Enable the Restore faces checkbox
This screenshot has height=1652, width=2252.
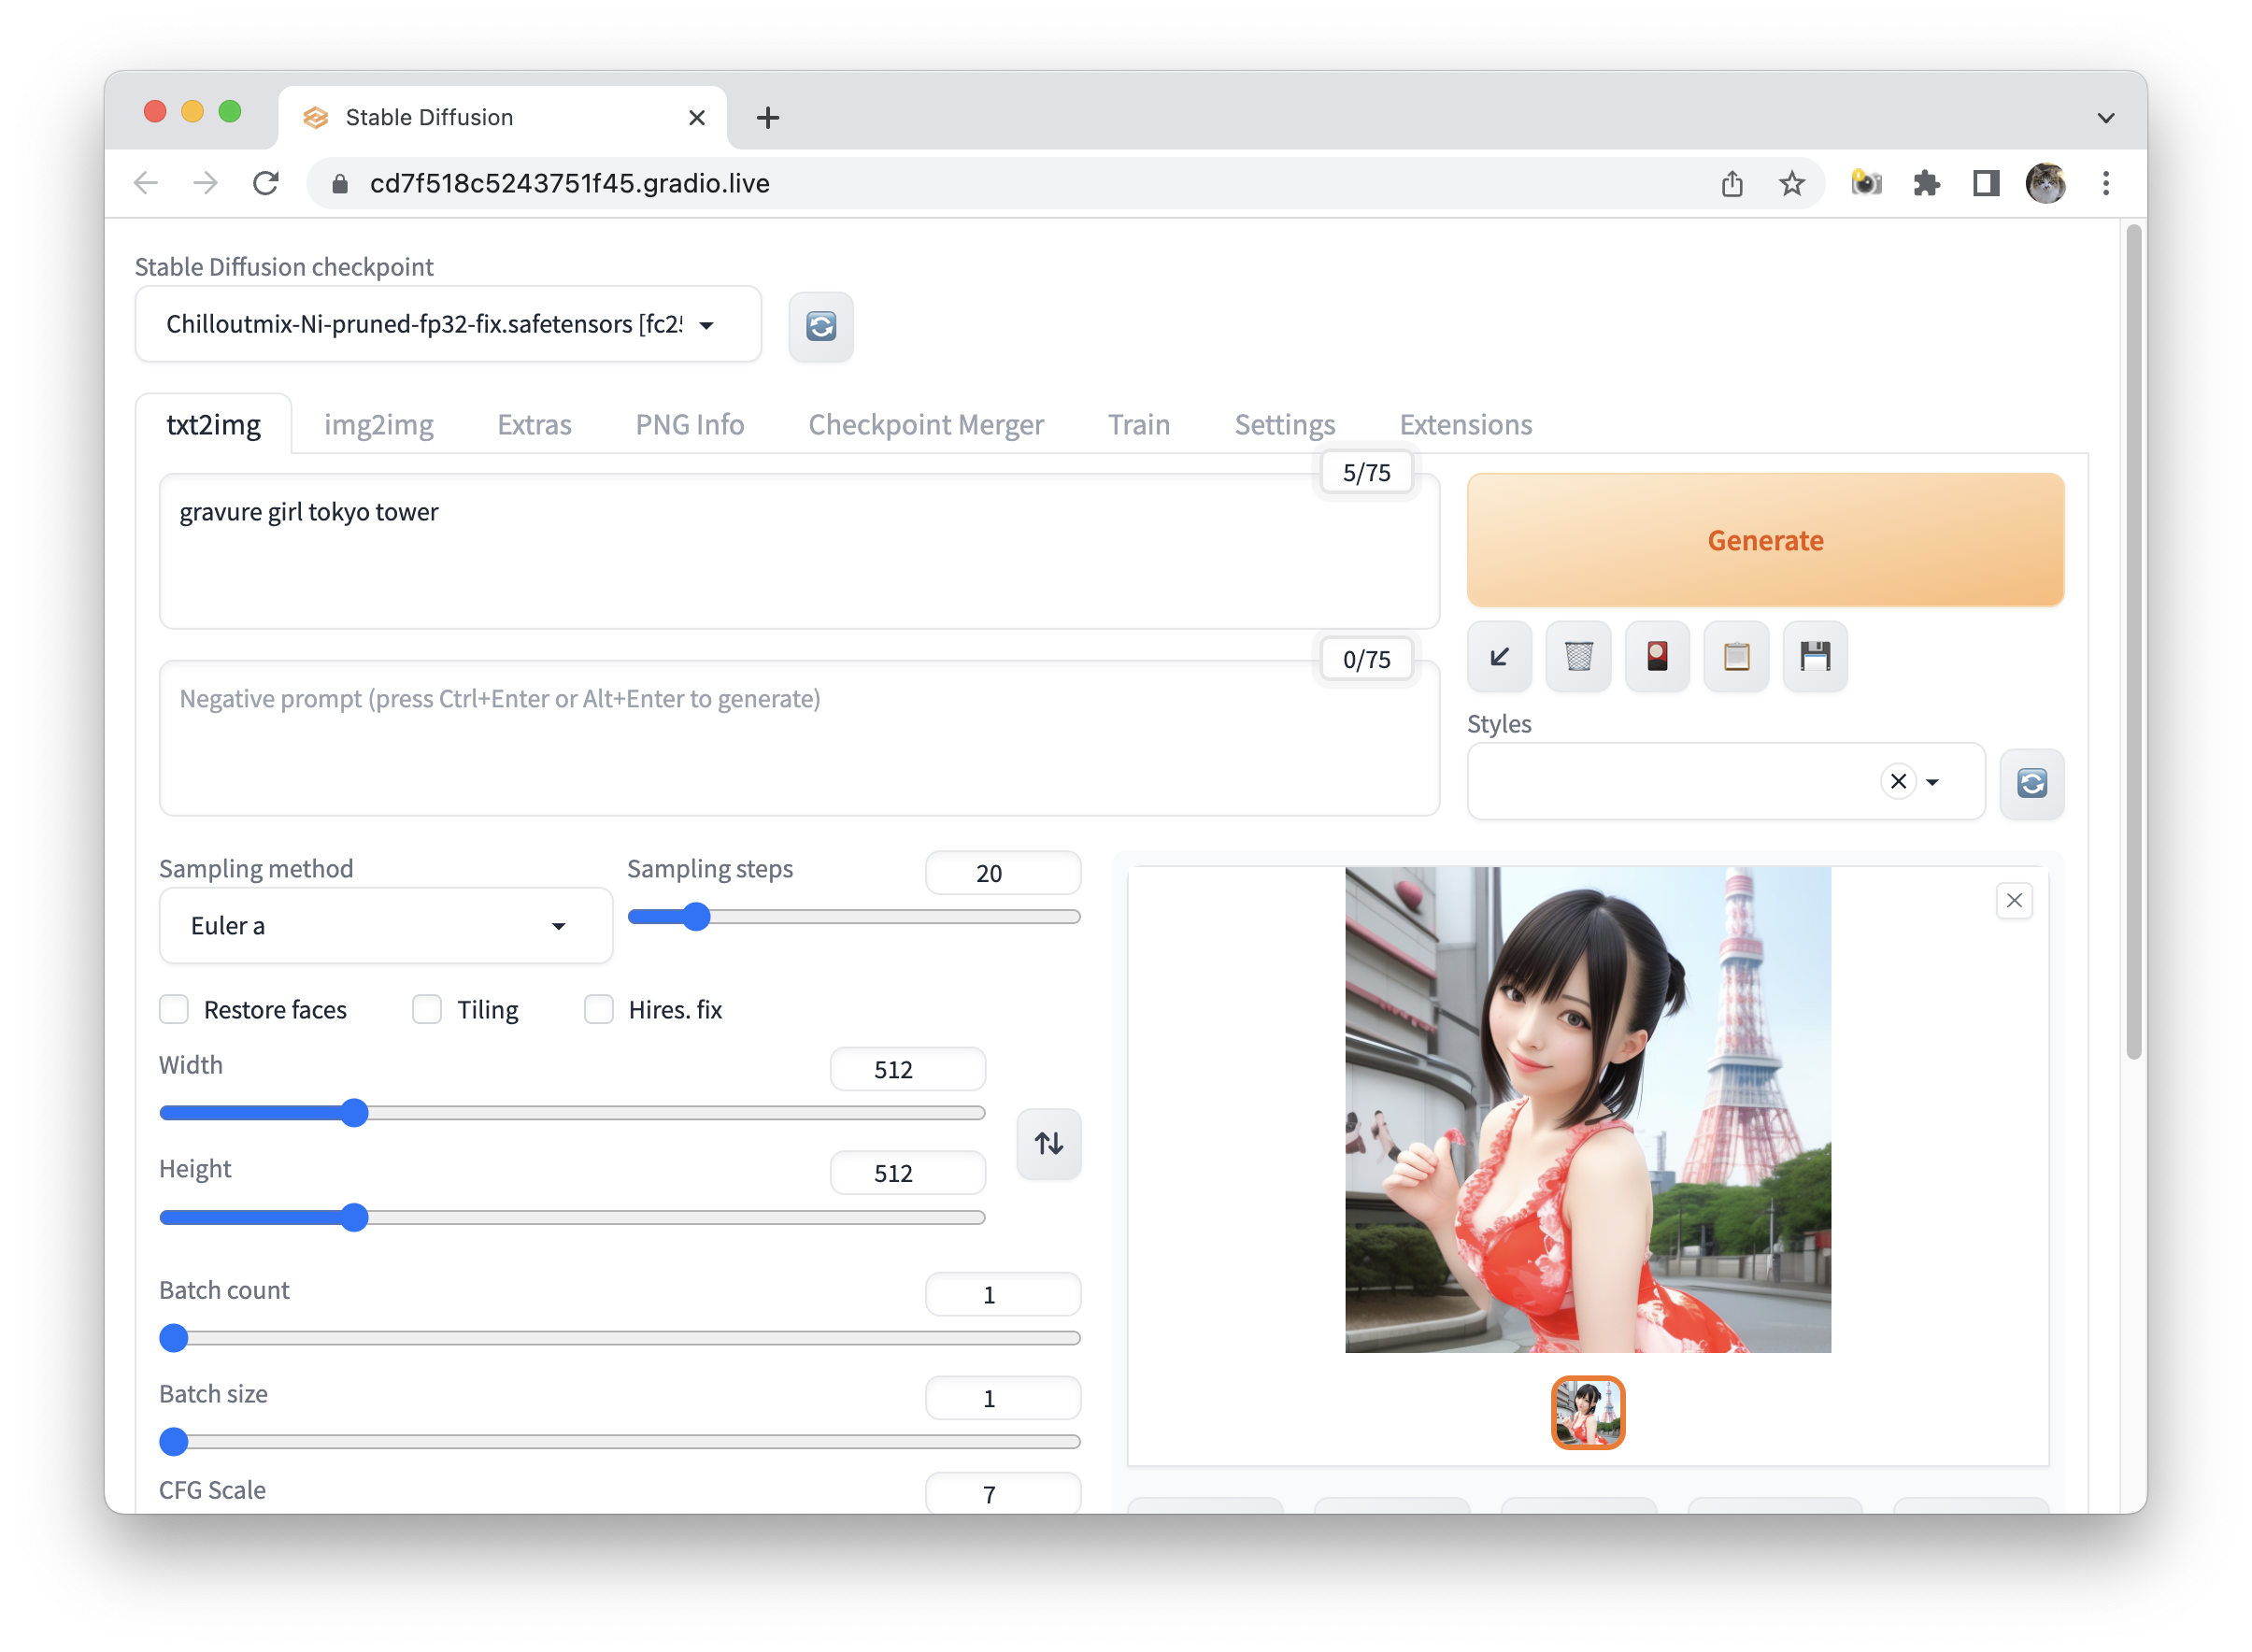click(174, 1009)
